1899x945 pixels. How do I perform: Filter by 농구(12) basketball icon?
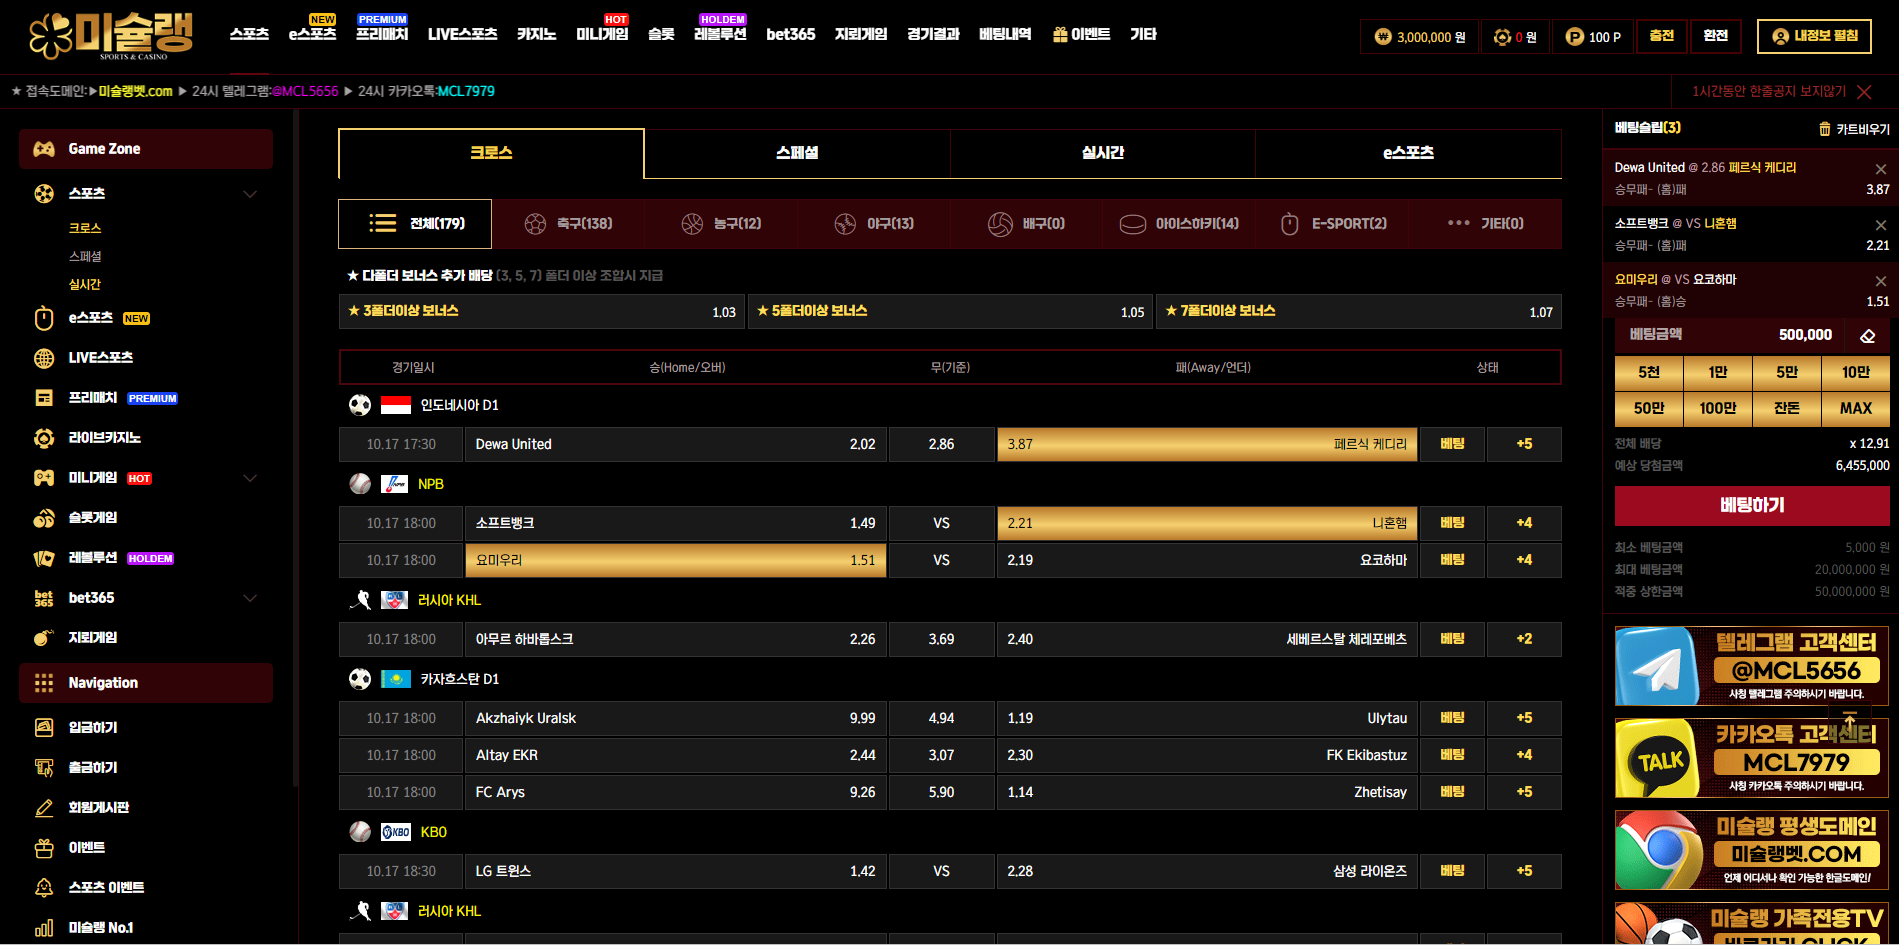pos(692,224)
